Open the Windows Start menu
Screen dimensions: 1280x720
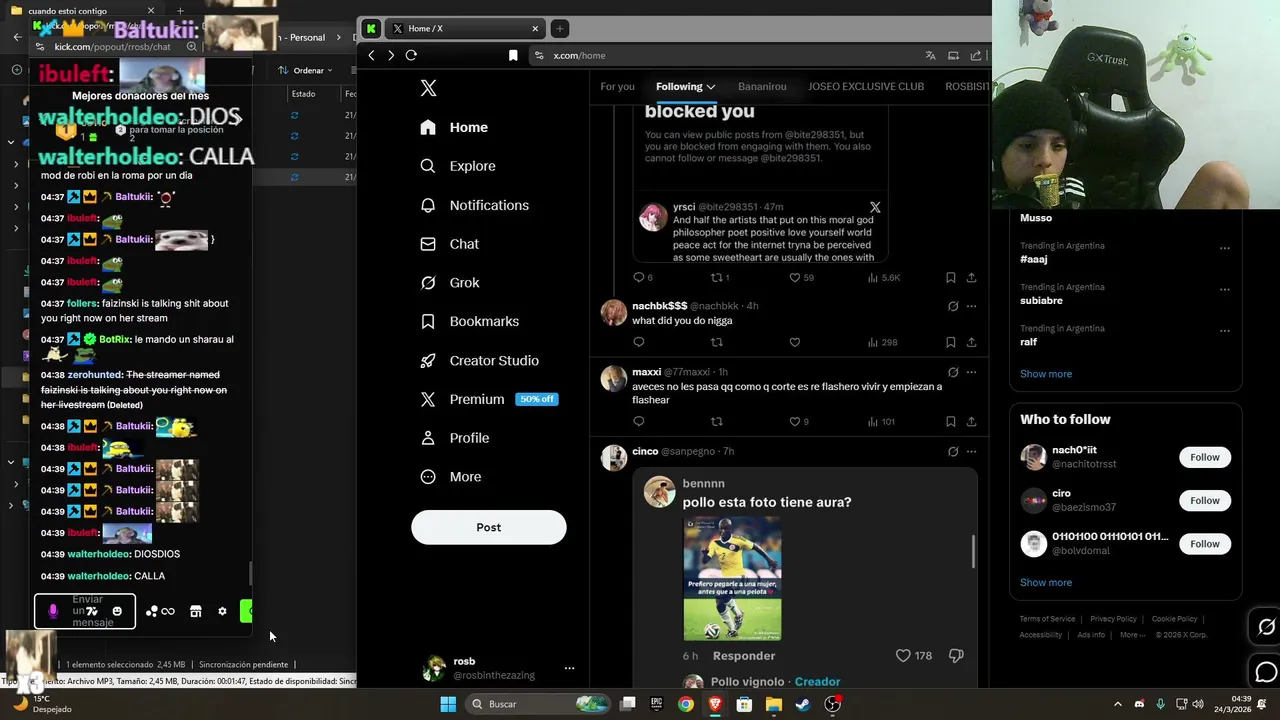pyautogui.click(x=448, y=704)
